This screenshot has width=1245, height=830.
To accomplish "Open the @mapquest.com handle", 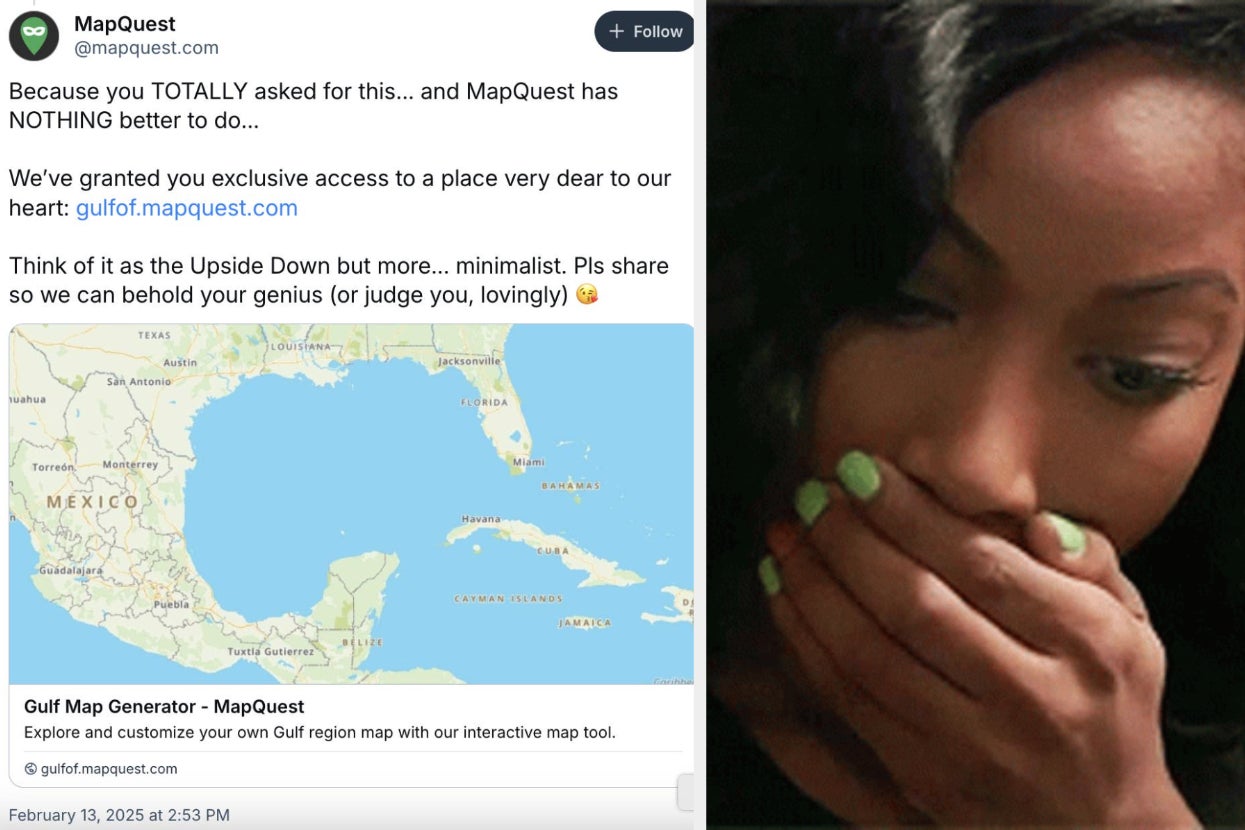I will 146,48.
